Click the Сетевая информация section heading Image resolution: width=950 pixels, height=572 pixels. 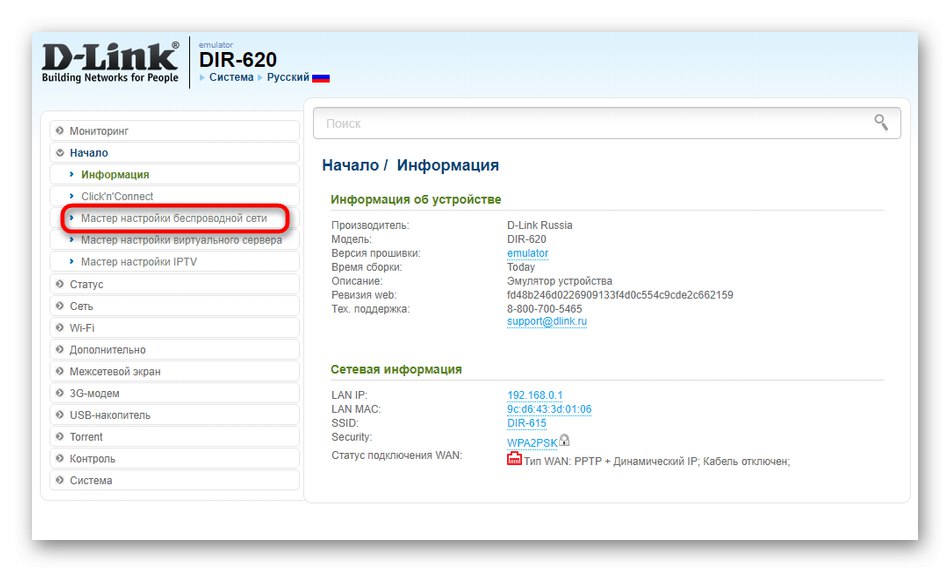point(396,370)
